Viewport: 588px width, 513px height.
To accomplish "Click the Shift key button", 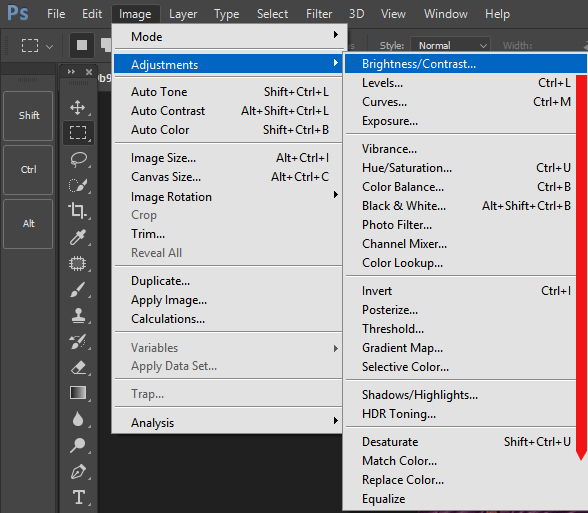I will pyautogui.click(x=28, y=116).
